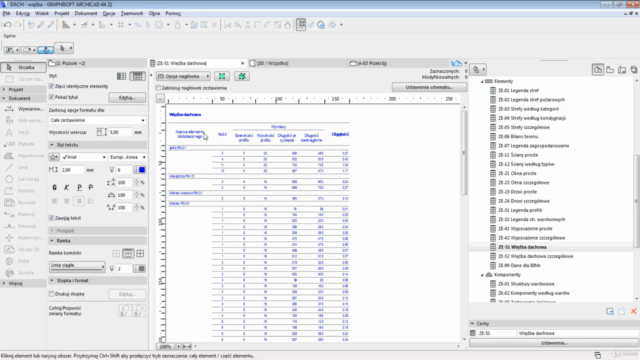Image resolution: width=640 pixels, height=360 pixels.
Task: Open the Publisher Sets icon in Navigator
Action: click(x=633, y=70)
